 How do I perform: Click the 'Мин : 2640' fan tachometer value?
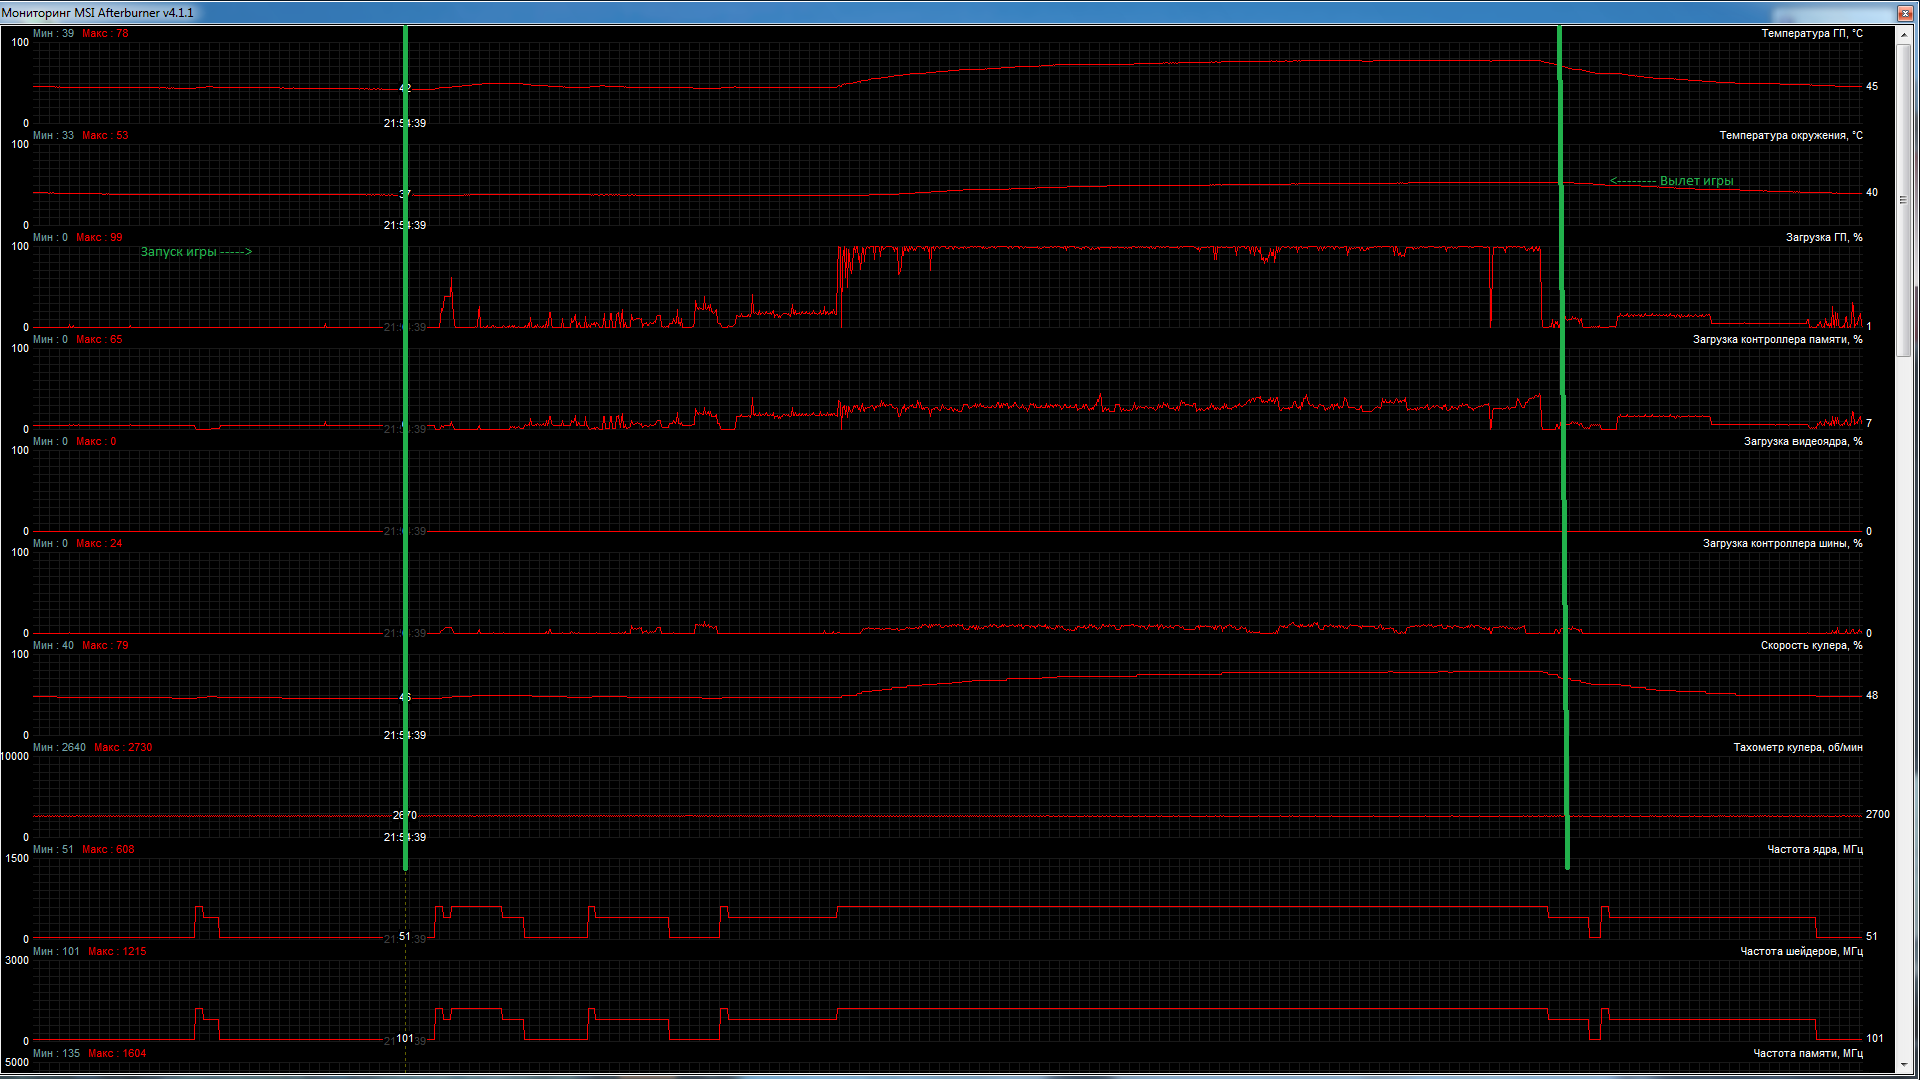point(59,748)
